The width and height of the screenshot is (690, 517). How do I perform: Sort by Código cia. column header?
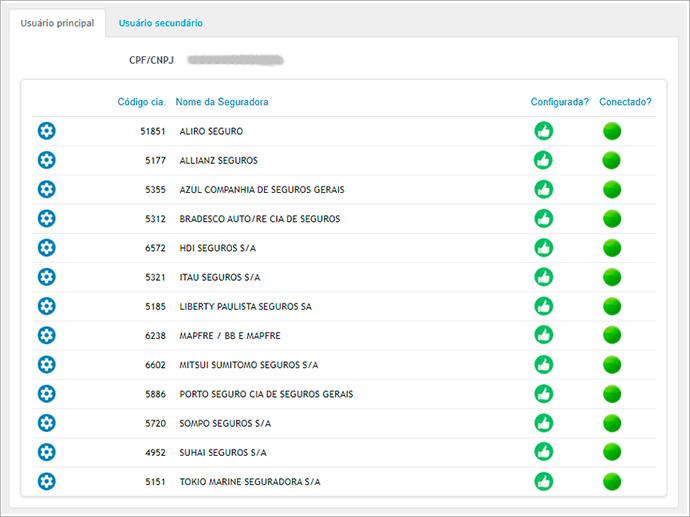(141, 102)
